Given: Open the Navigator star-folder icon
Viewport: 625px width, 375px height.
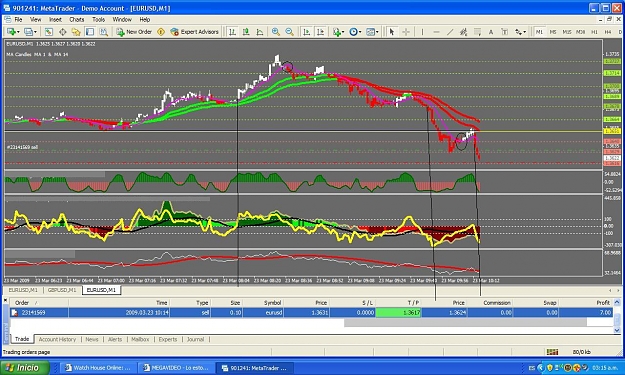Looking at the screenshot, I should coord(76,32).
